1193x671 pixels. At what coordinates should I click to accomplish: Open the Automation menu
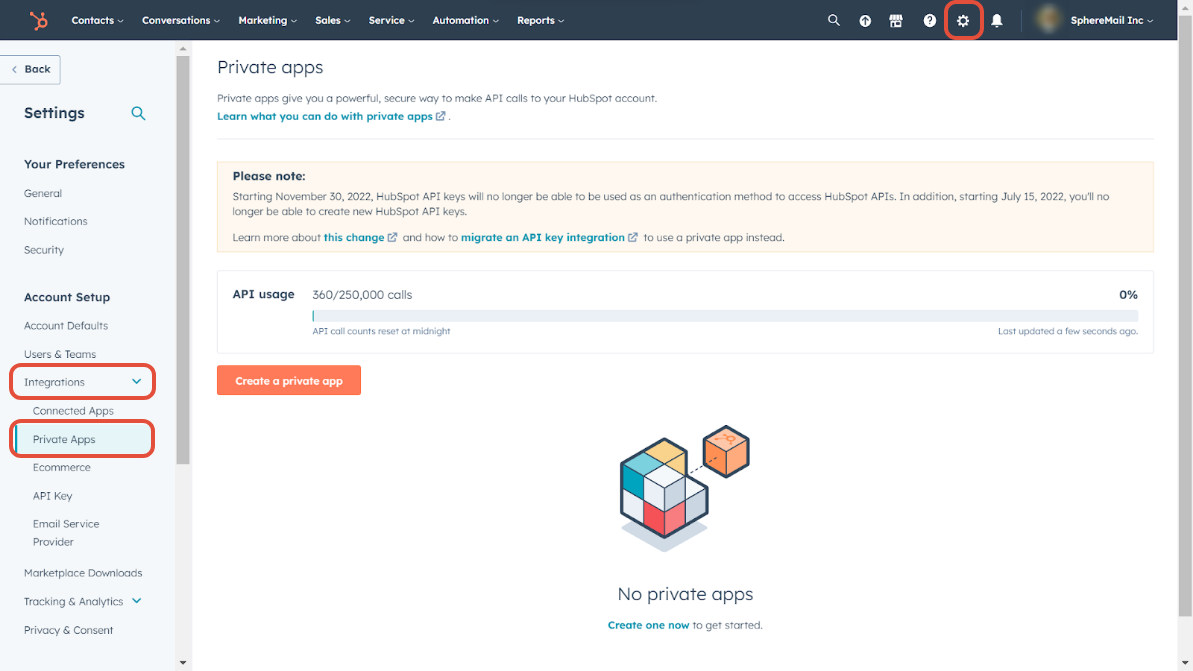coord(466,21)
